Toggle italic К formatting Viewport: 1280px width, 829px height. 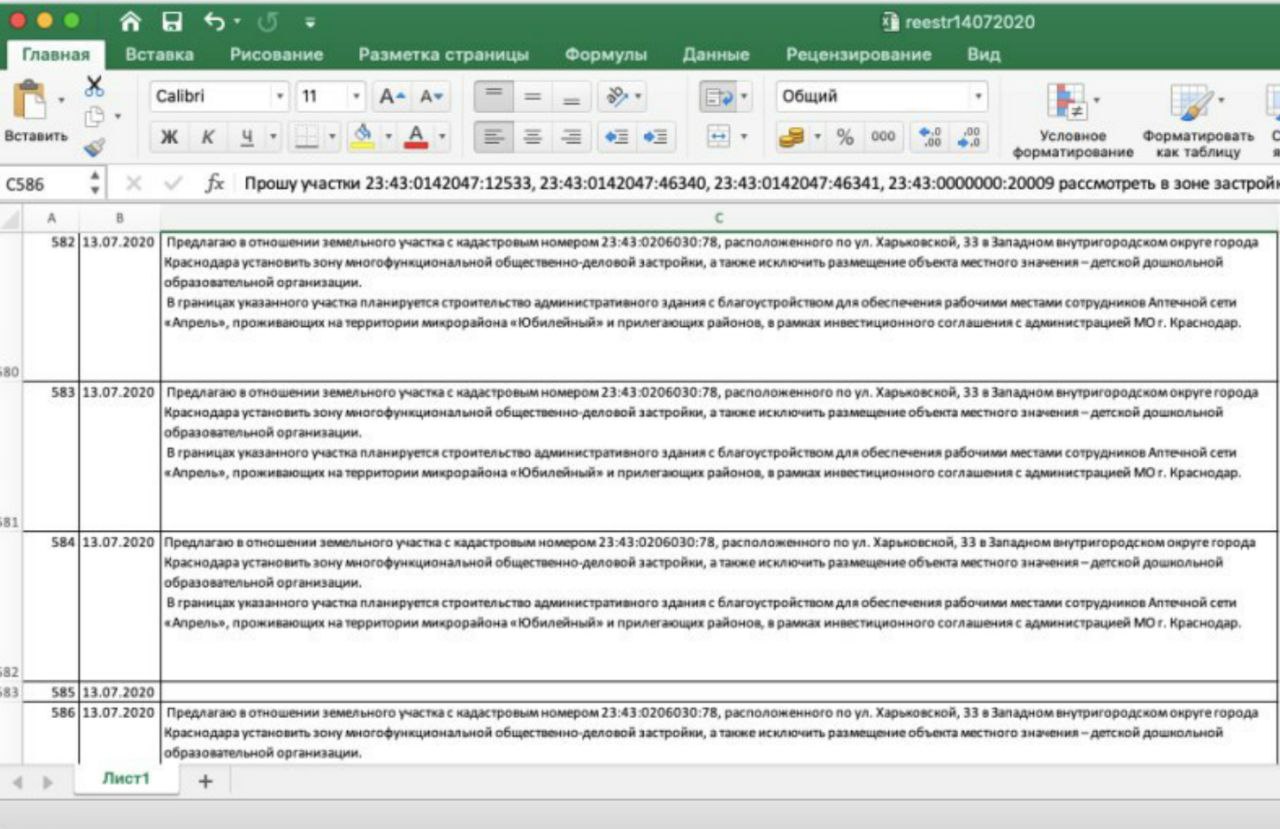pos(208,137)
